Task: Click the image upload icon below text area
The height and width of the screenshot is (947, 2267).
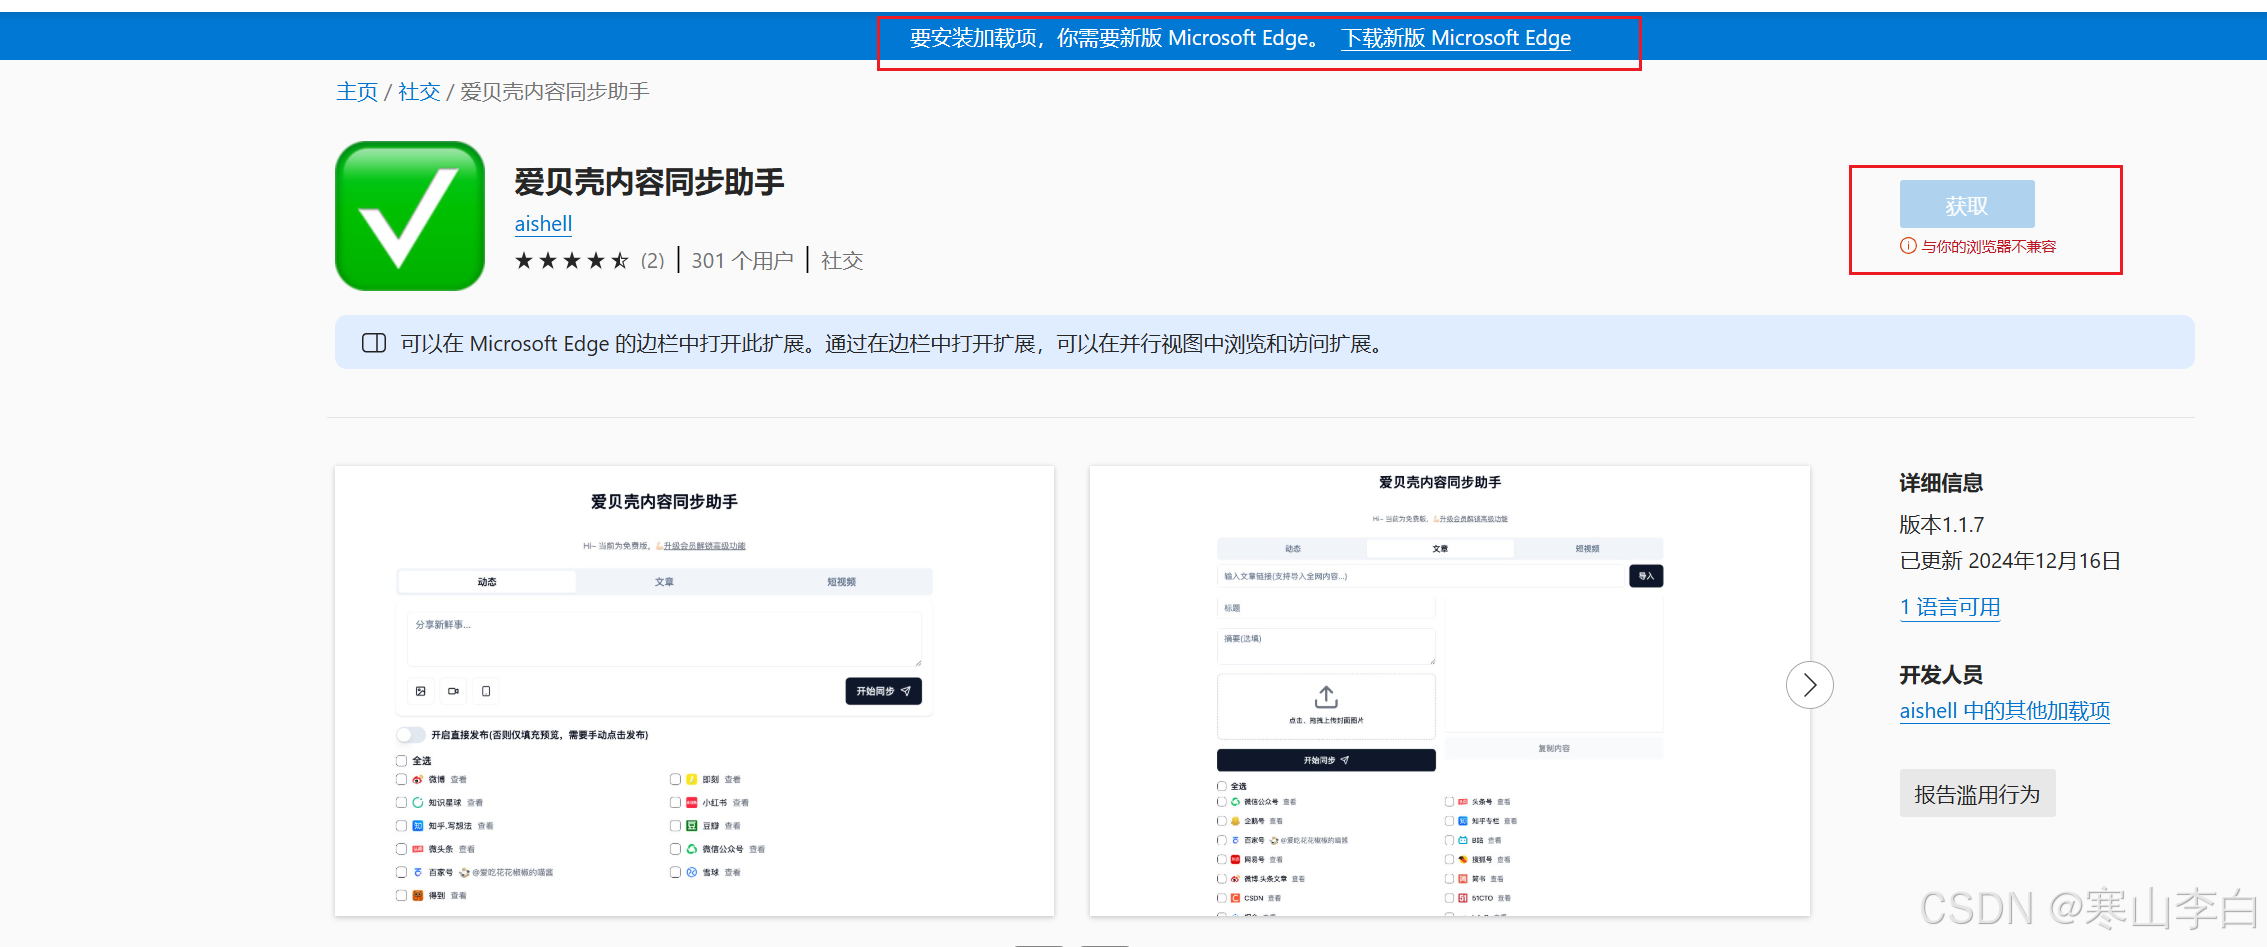Action: point(421,691)
